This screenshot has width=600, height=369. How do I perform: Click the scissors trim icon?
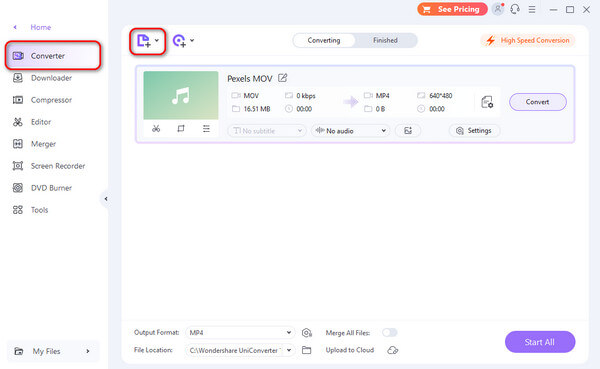click(156, 129)
